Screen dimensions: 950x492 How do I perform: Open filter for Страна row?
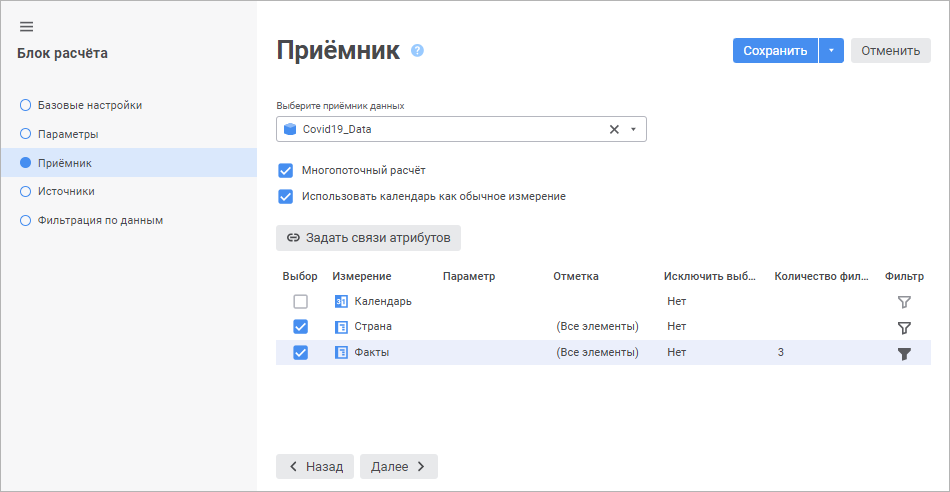(x=904, y=327)
